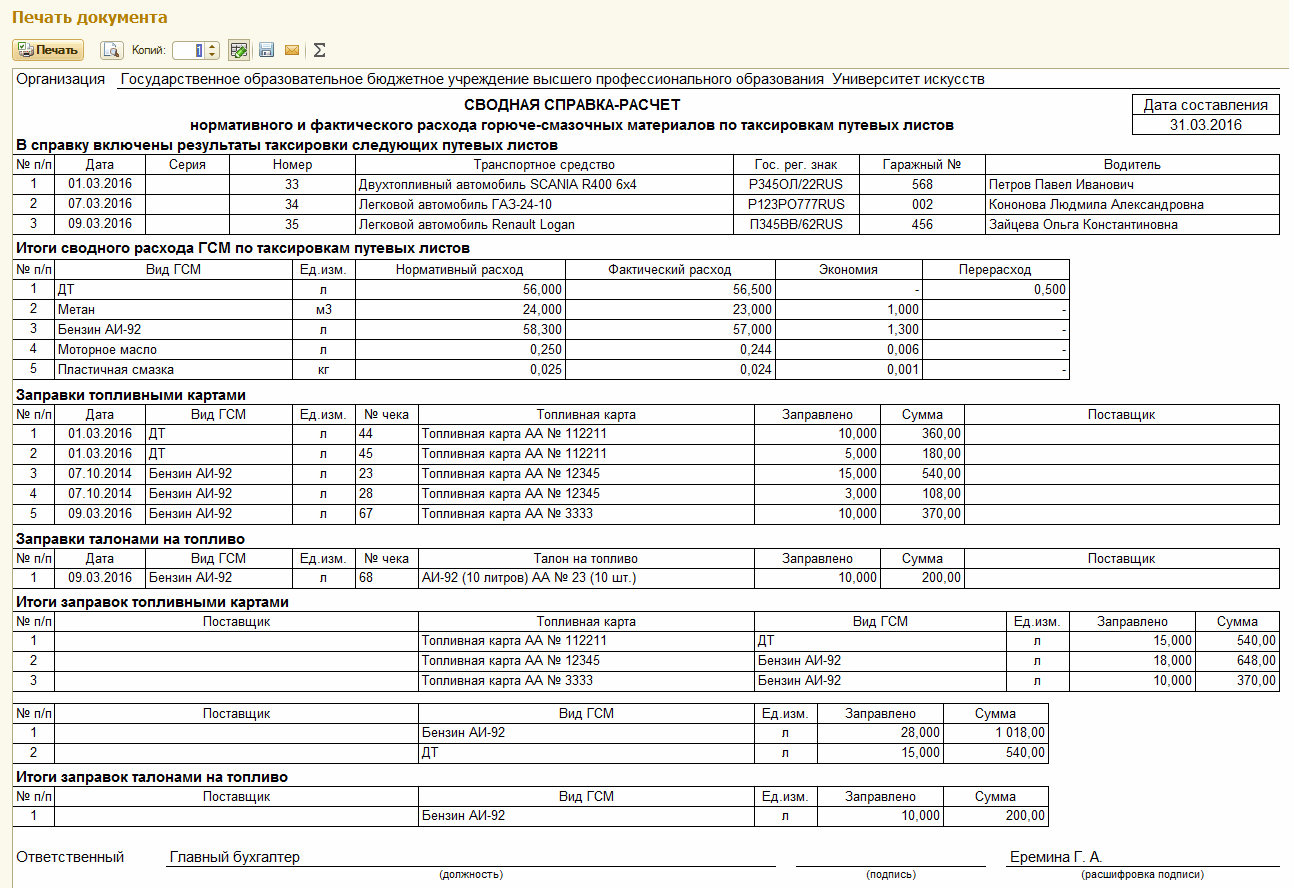Click the Печать print button
The height and width of the screenshot is (888, 1294).
[48, 50]
